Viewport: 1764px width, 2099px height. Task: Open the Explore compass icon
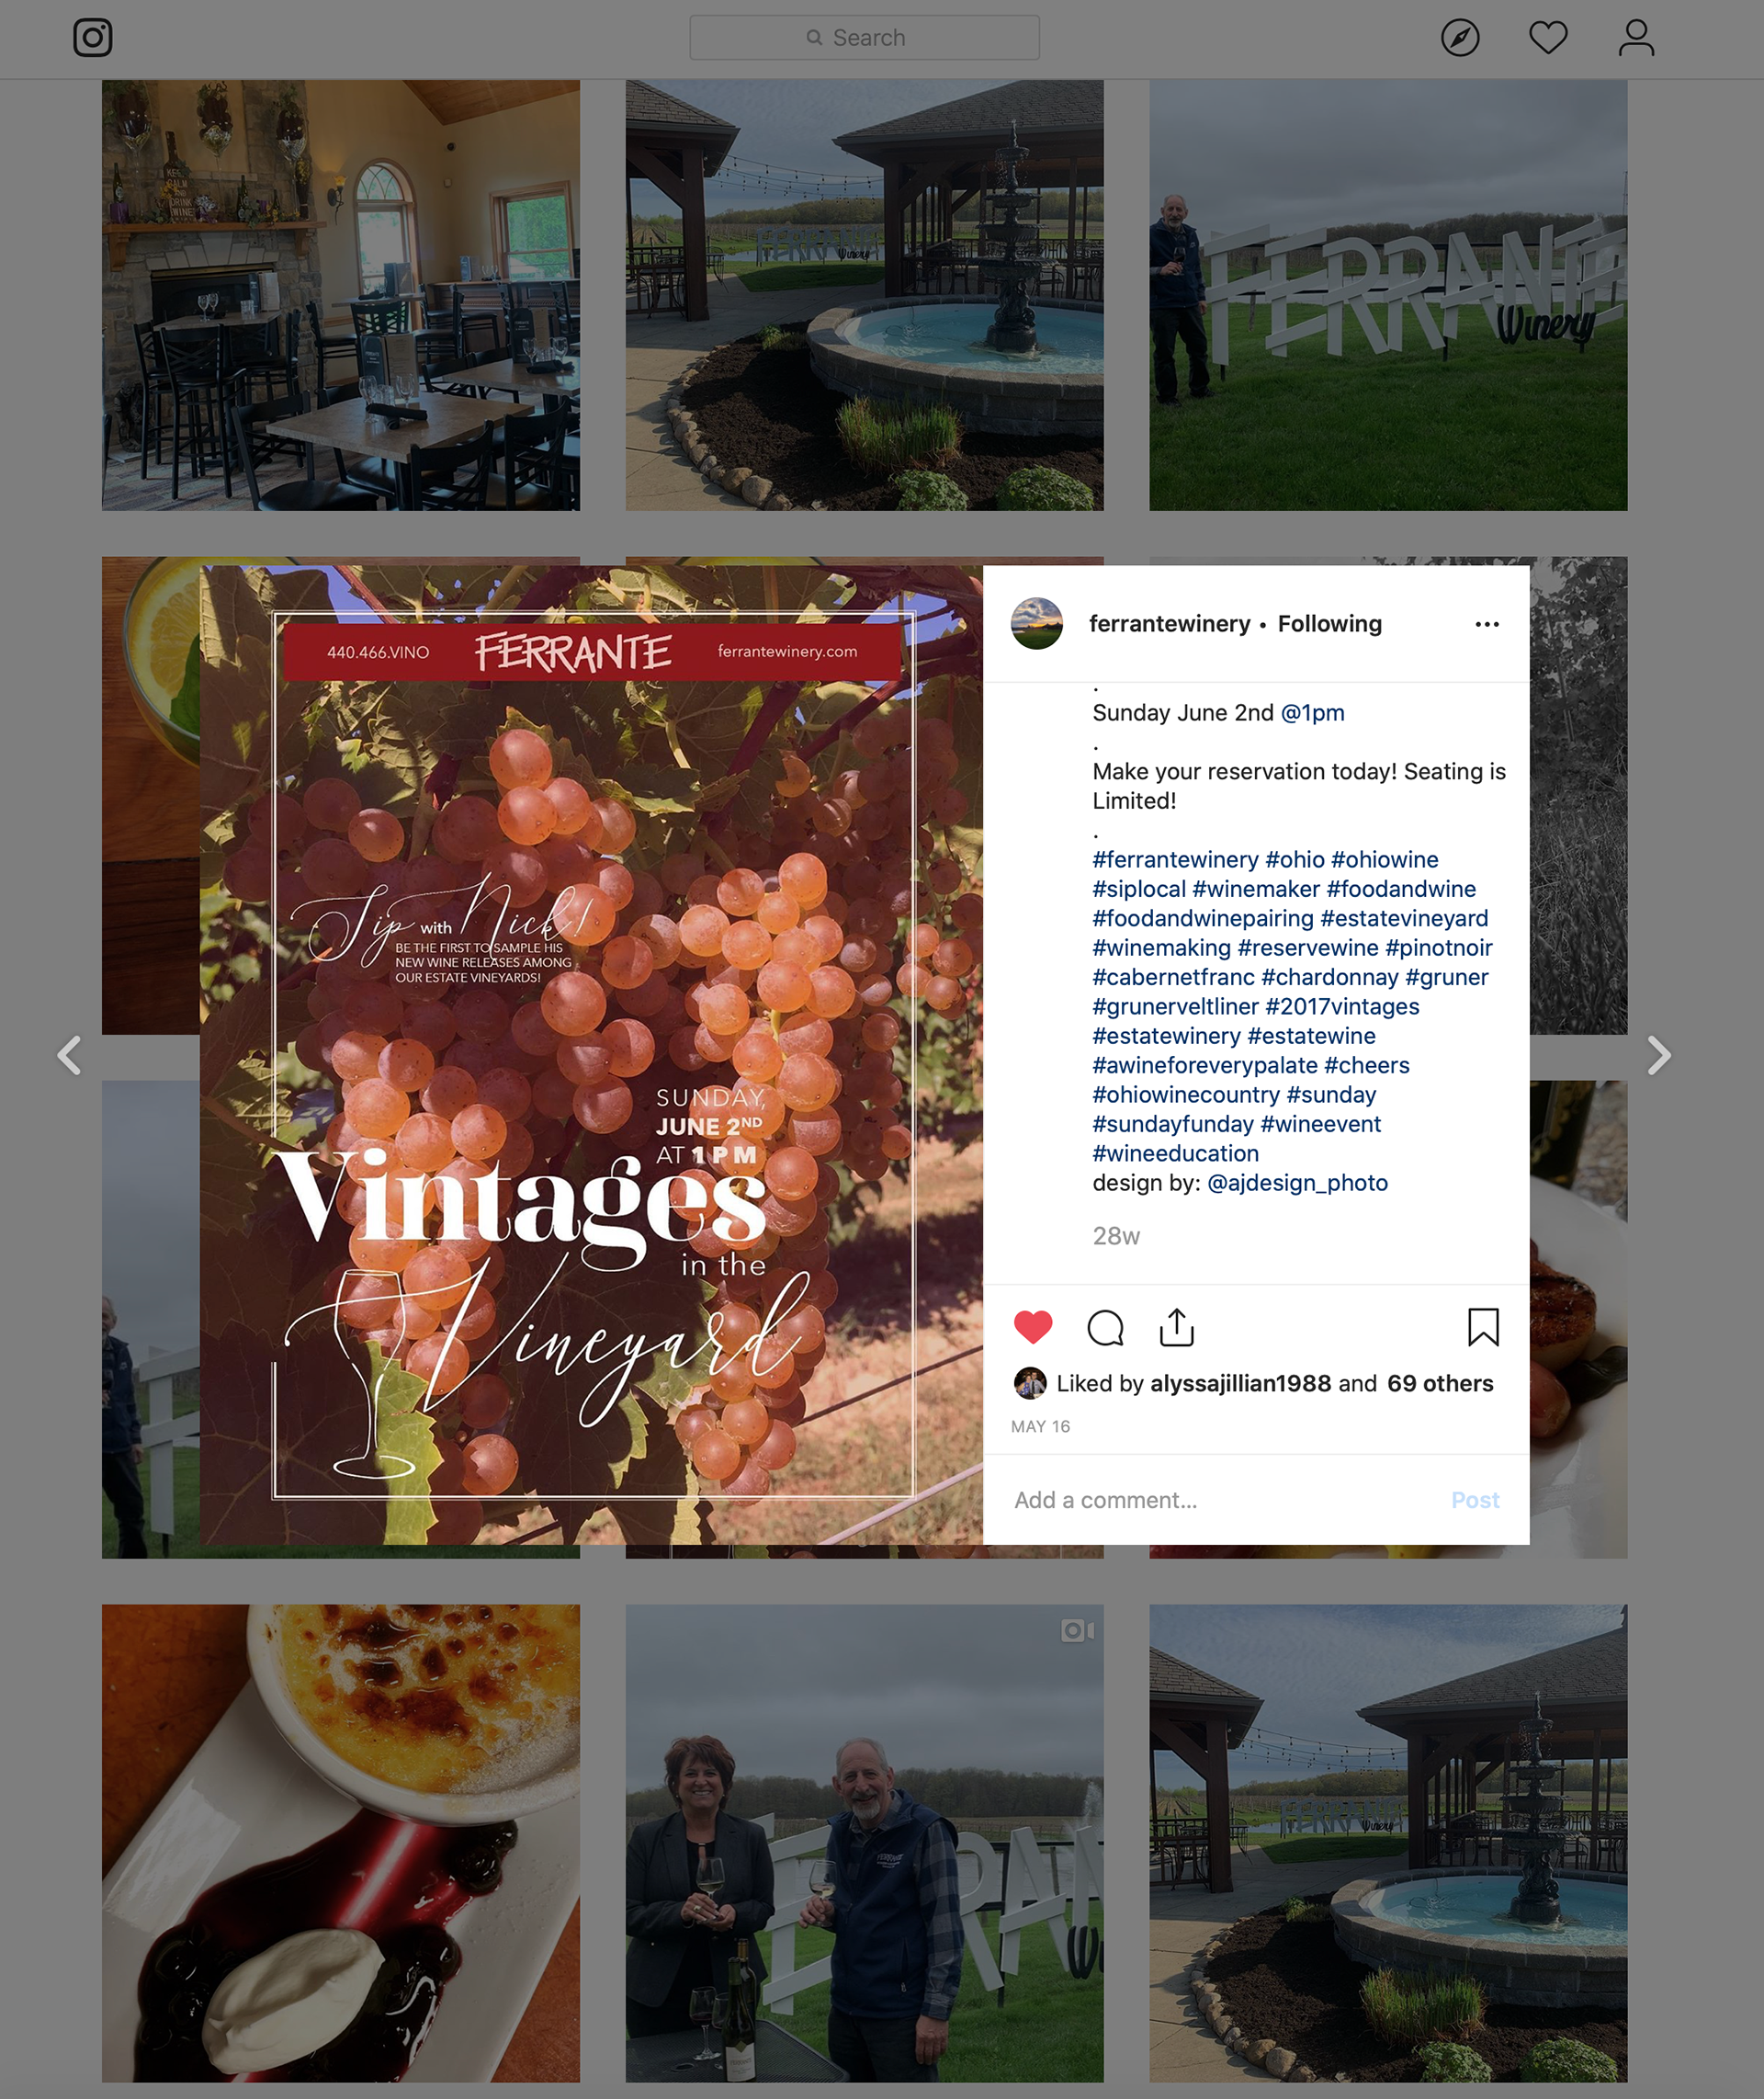click(x=1460, y=38)
